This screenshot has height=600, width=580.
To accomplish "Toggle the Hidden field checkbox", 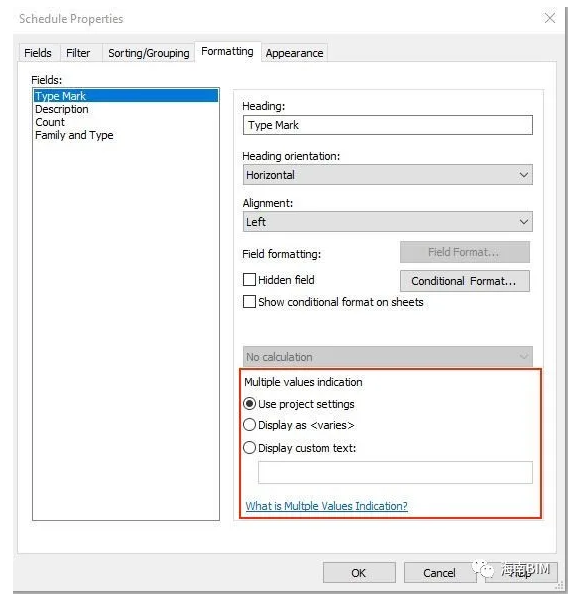I will point(249,280).
